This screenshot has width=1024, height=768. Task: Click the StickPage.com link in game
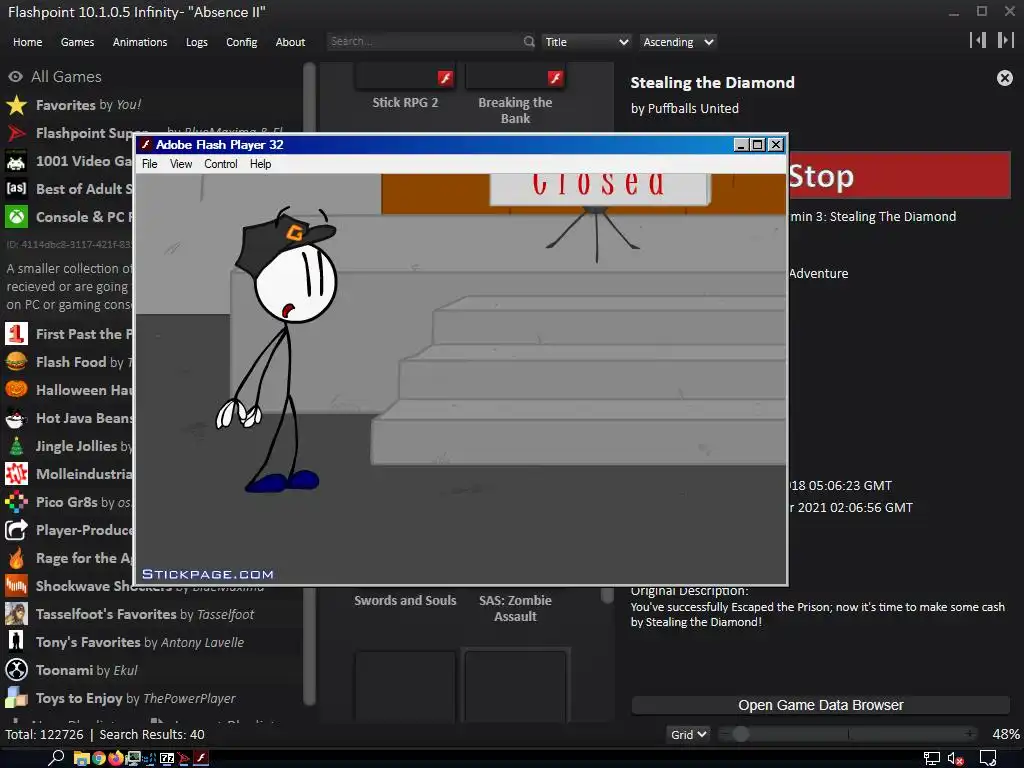click(x=208, y=574)
